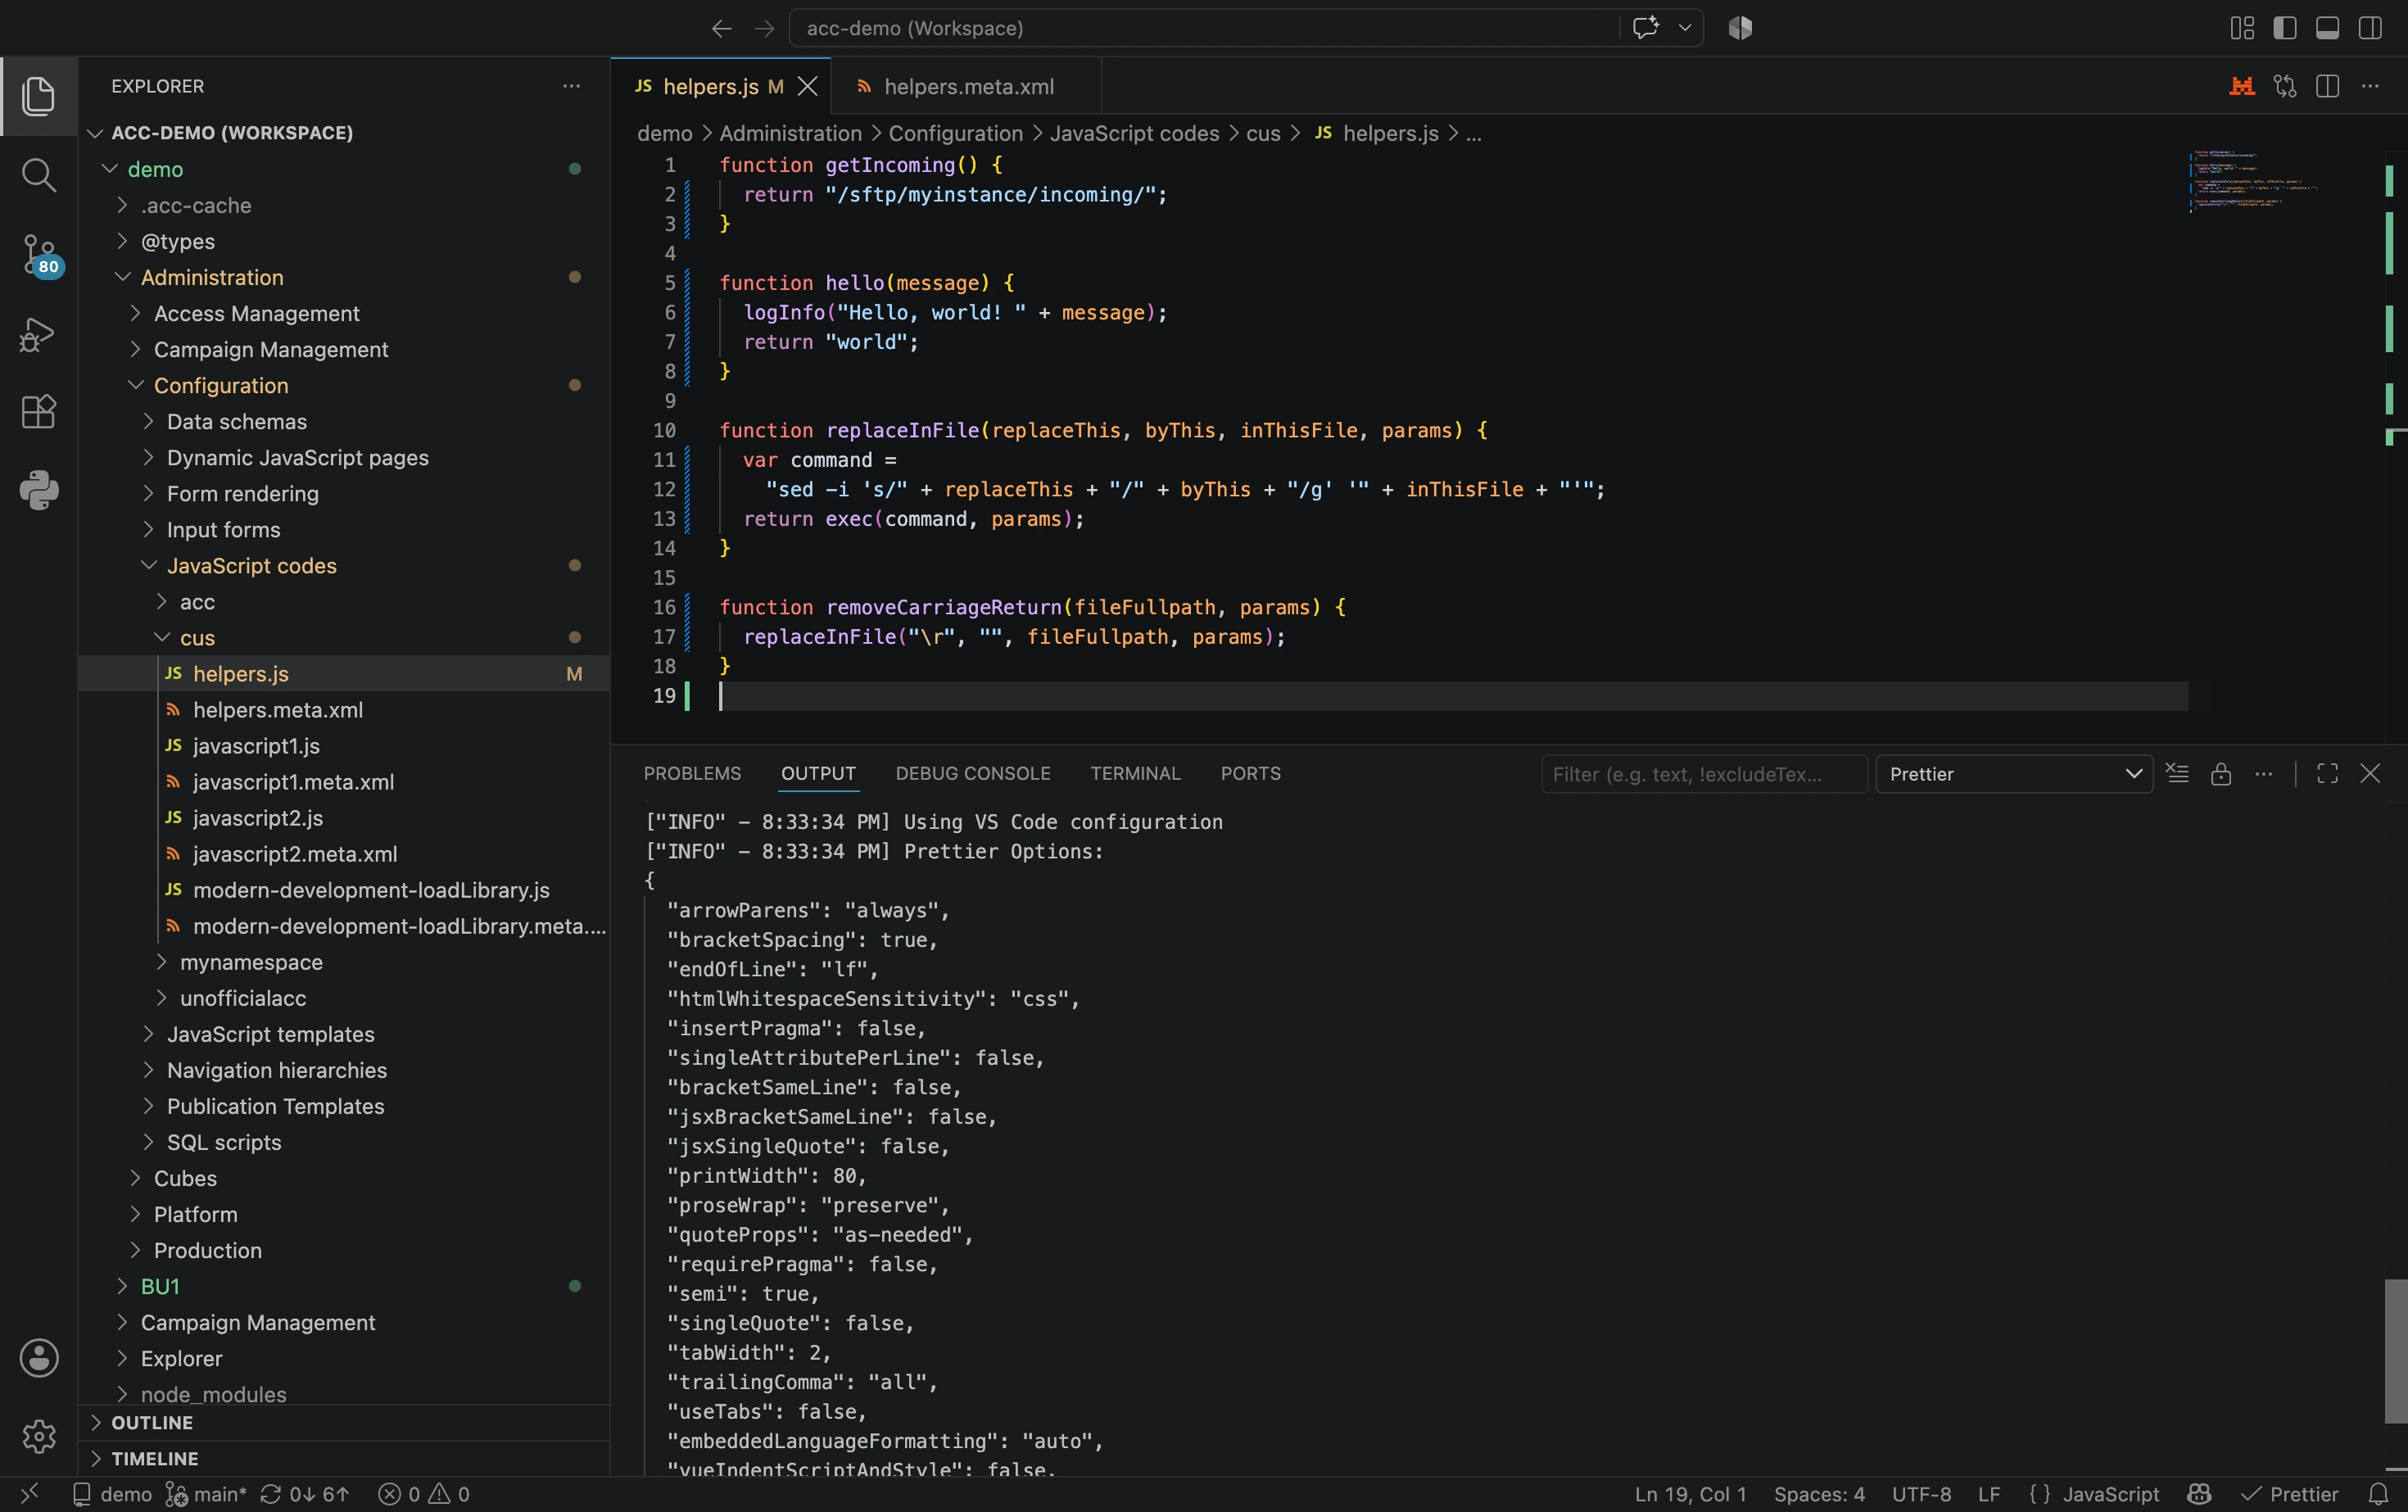Click the output filter text field
The height and width of the screenshot is (1512, 2408).
pyautogui.click(x=1704, y=774)
